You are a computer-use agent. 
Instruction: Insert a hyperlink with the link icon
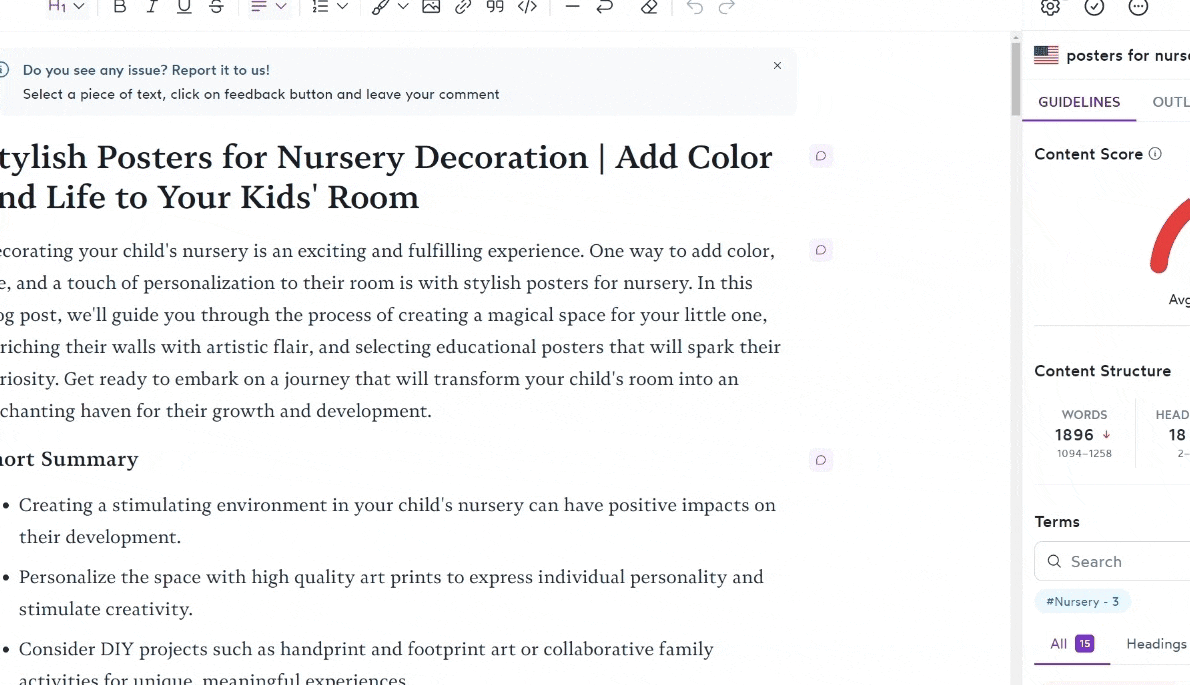(x=463, y=7)
